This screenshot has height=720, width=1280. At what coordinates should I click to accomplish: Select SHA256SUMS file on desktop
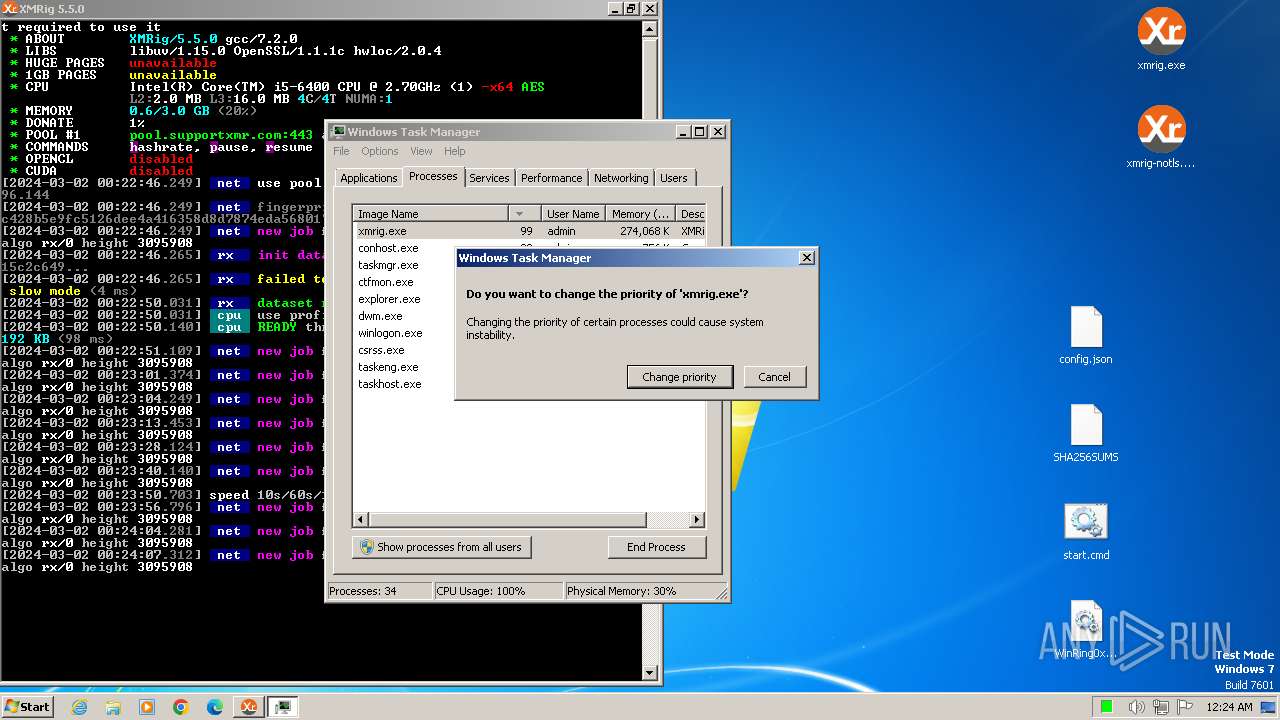(x=1086, y=434)
